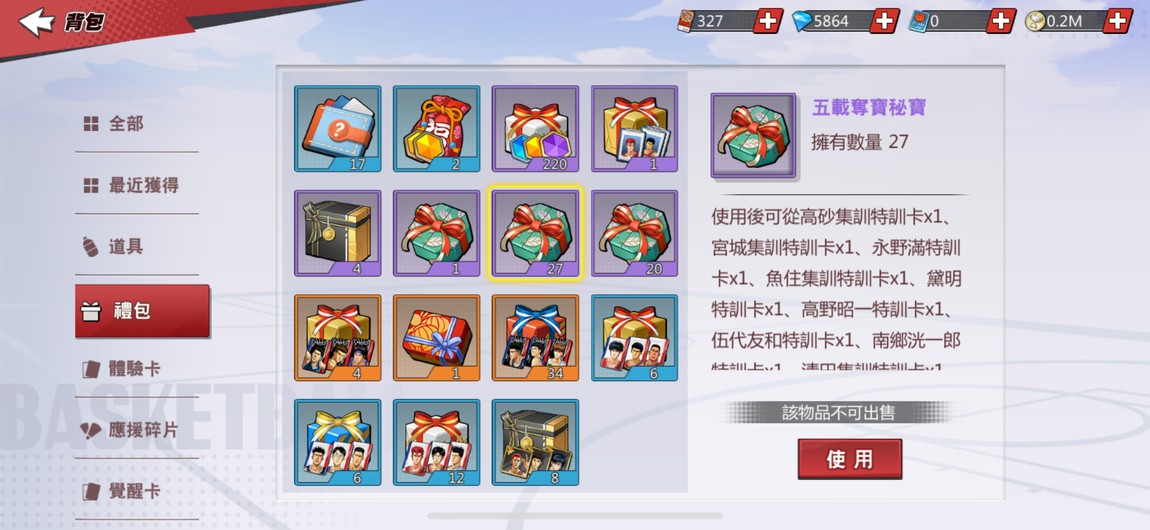The height and width of the screenshot is (530, 1150).
Task: Select the black gold-trimmed chest with 4
Action: coord(337,233)
